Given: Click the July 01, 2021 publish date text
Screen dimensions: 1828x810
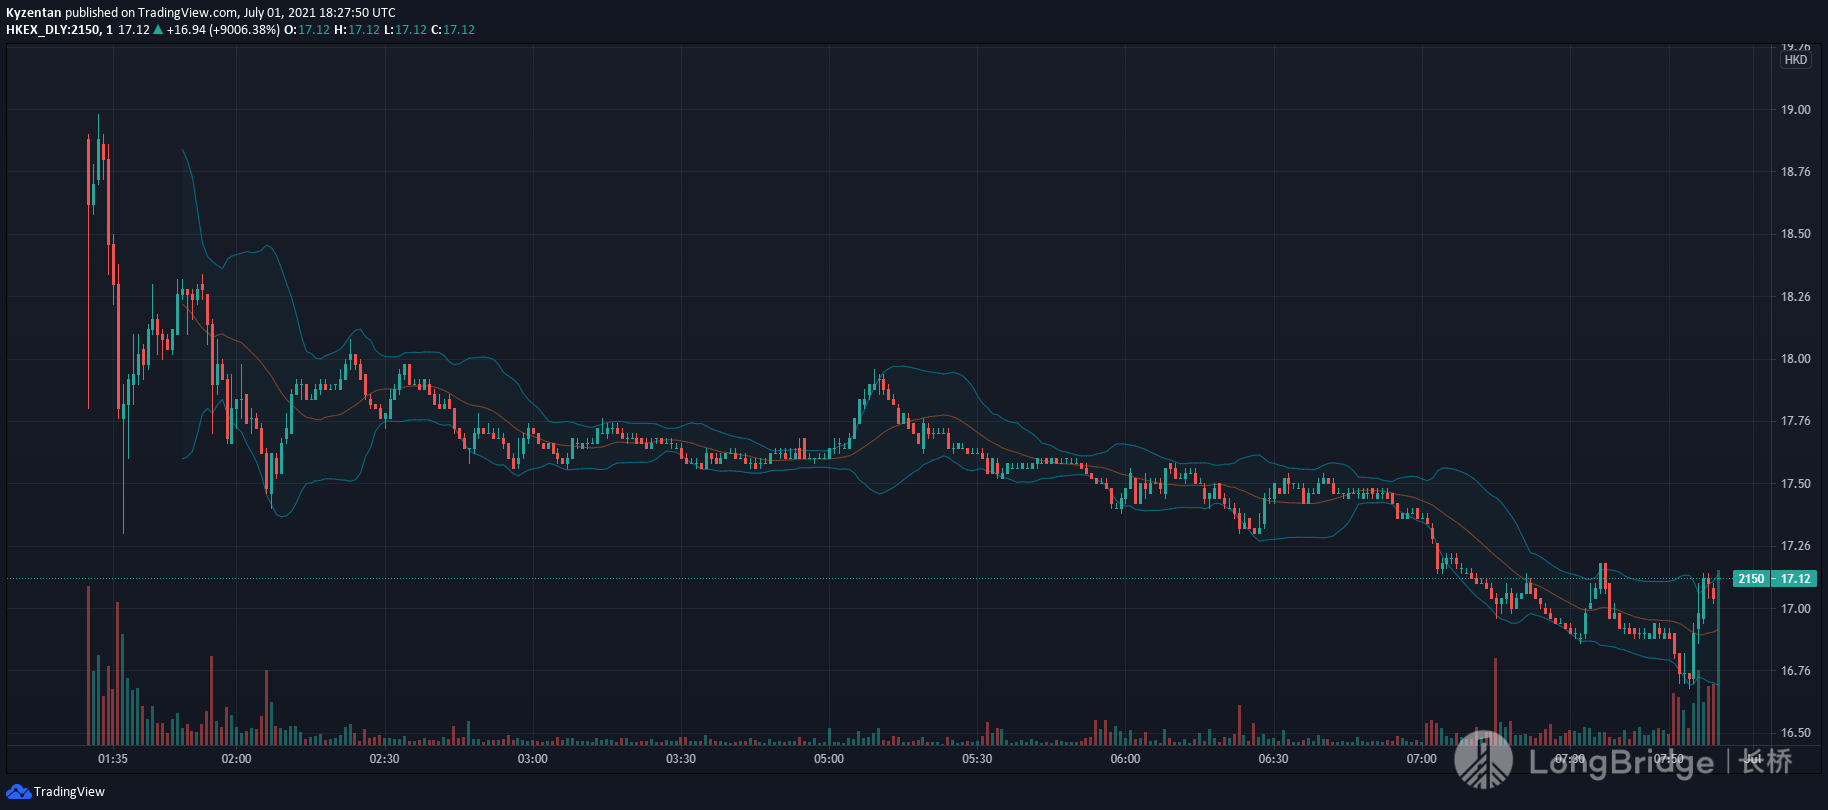Looking at the screenshot, I should coord(281,13).
